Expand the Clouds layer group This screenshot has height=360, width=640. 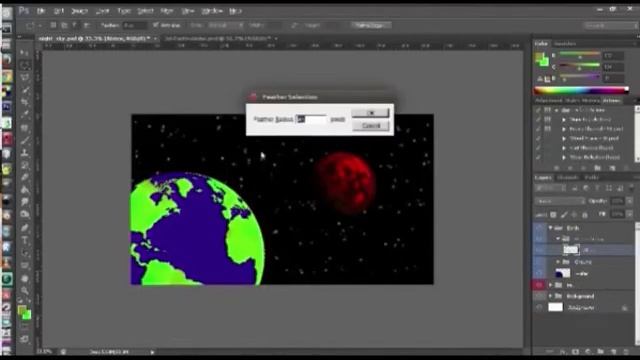tap(558, 262)
